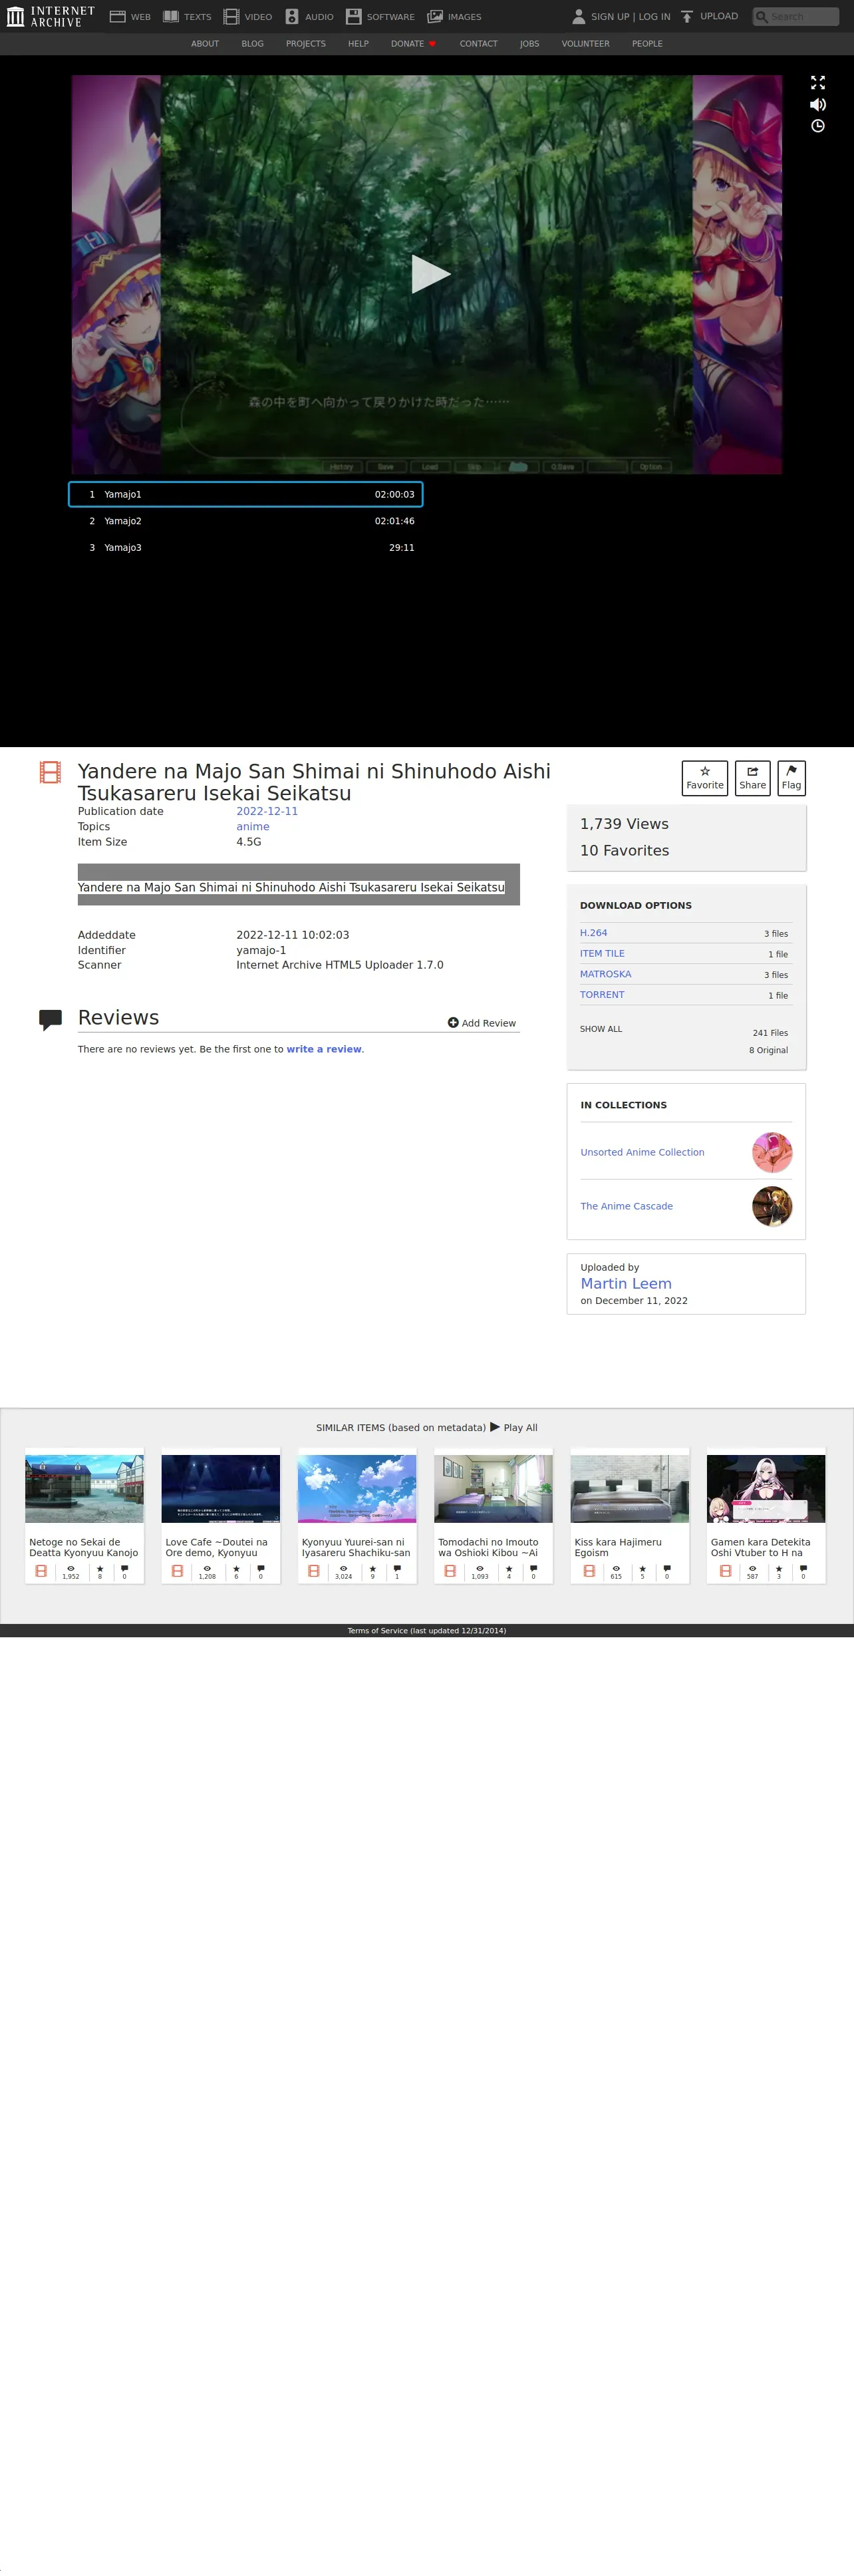Open Netoge no Sekai similar item thumbnail
Image resolution: width=854 pixels, height=2576 pixels.
[x=84, y=1489]
